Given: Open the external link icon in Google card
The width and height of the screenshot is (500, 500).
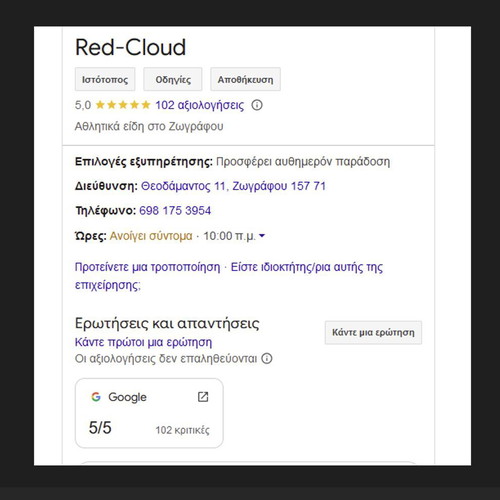Looking at the screenshot, I should pos(203,397).
